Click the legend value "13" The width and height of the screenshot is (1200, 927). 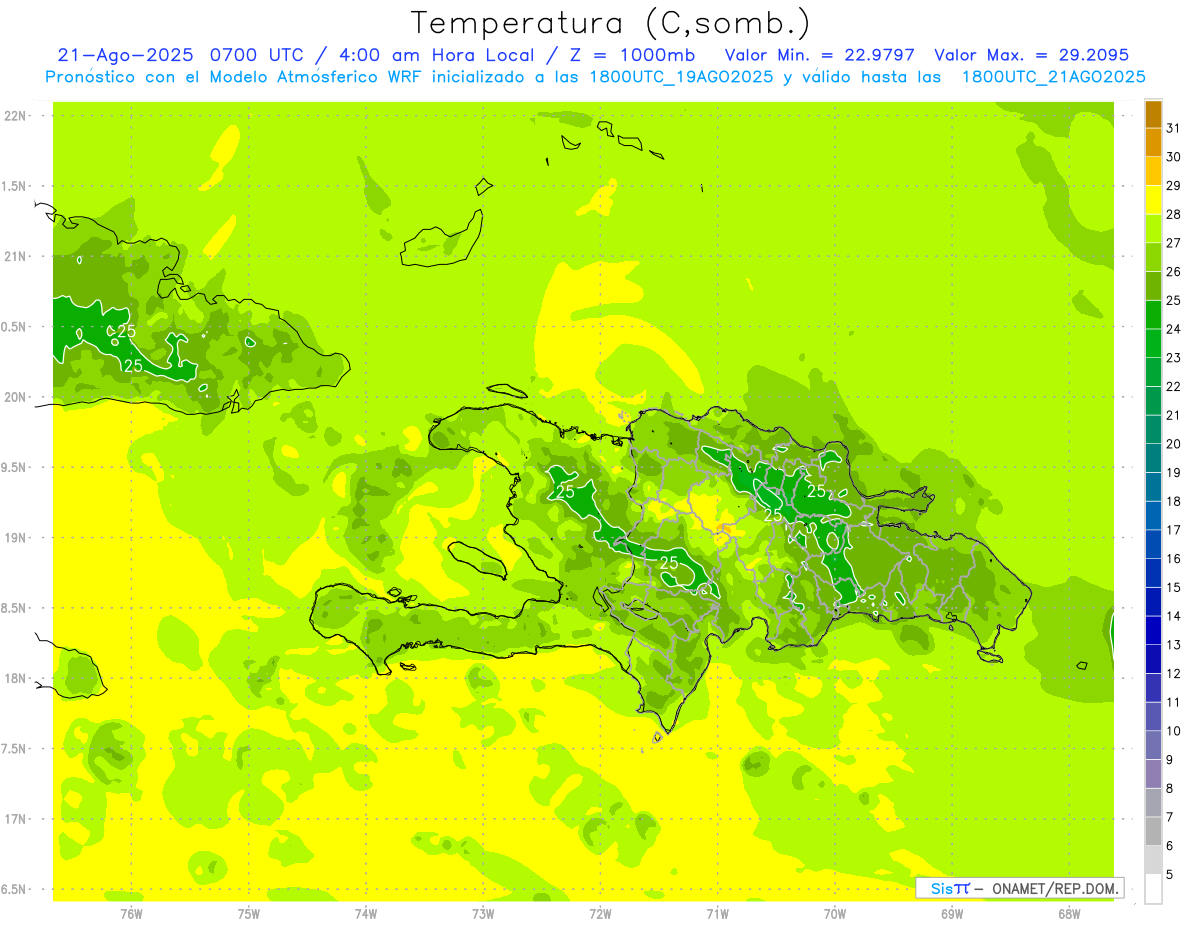[1174, 645]
